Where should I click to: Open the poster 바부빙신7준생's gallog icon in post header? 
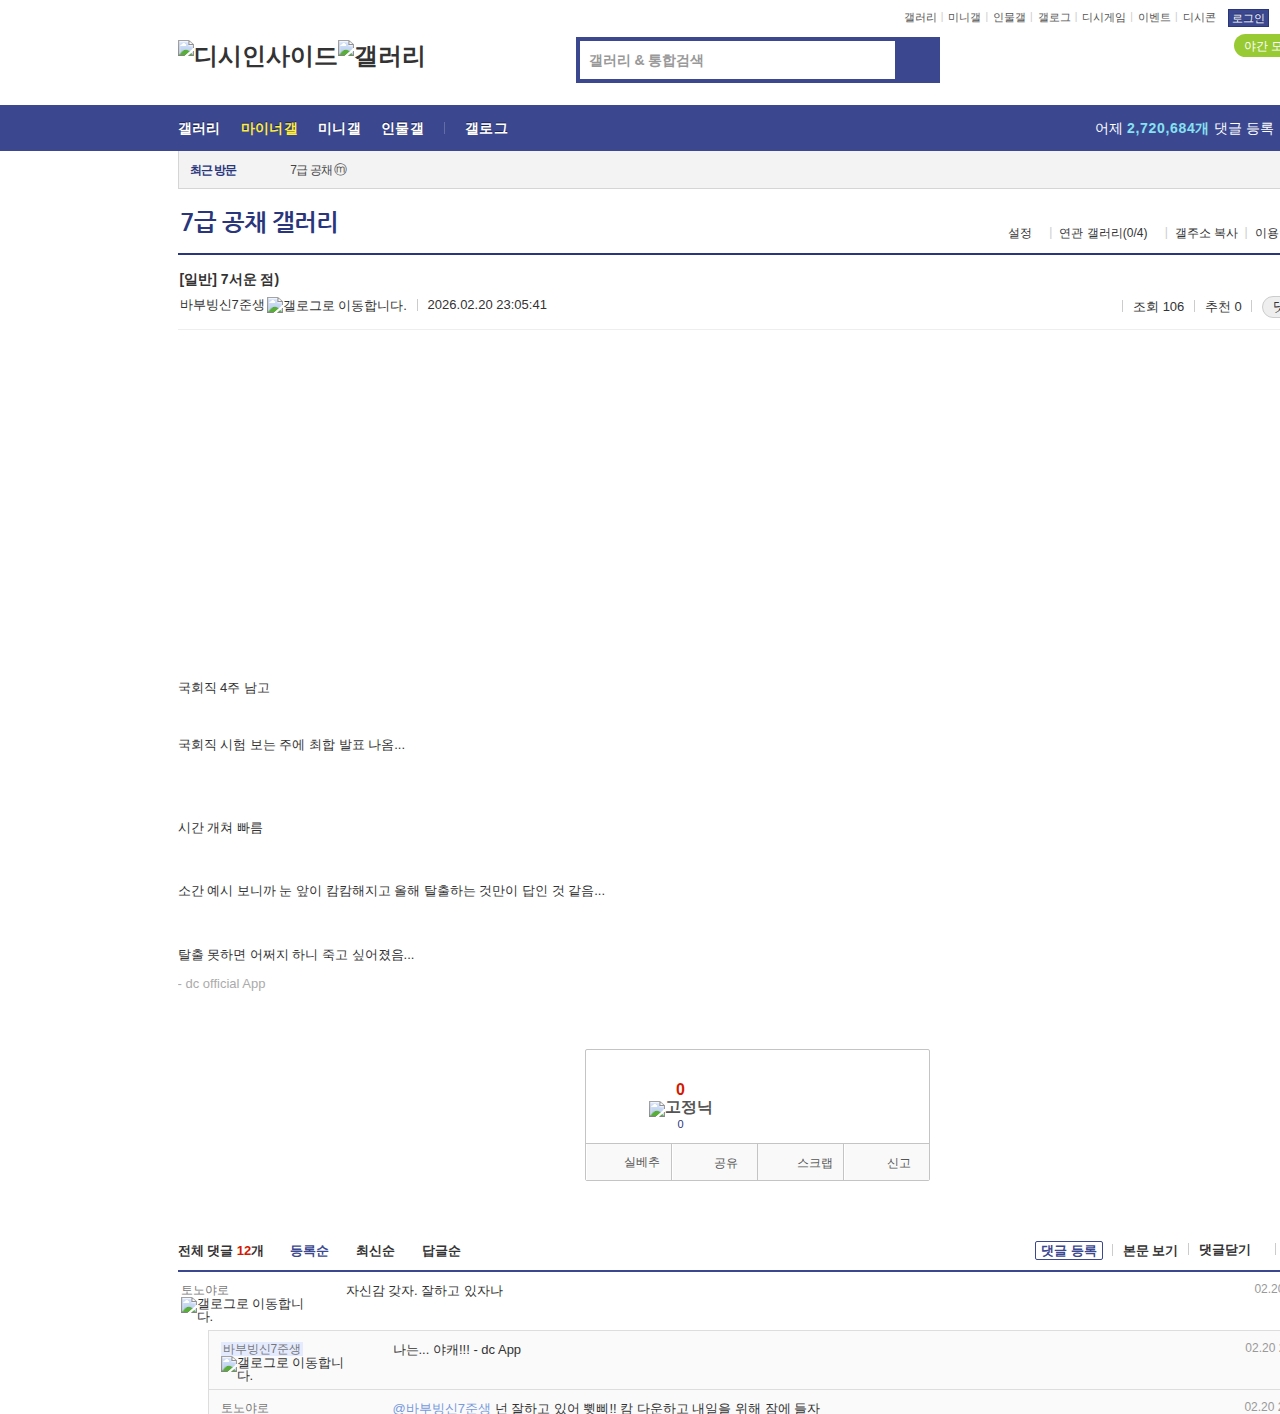[x=337, y=305]
